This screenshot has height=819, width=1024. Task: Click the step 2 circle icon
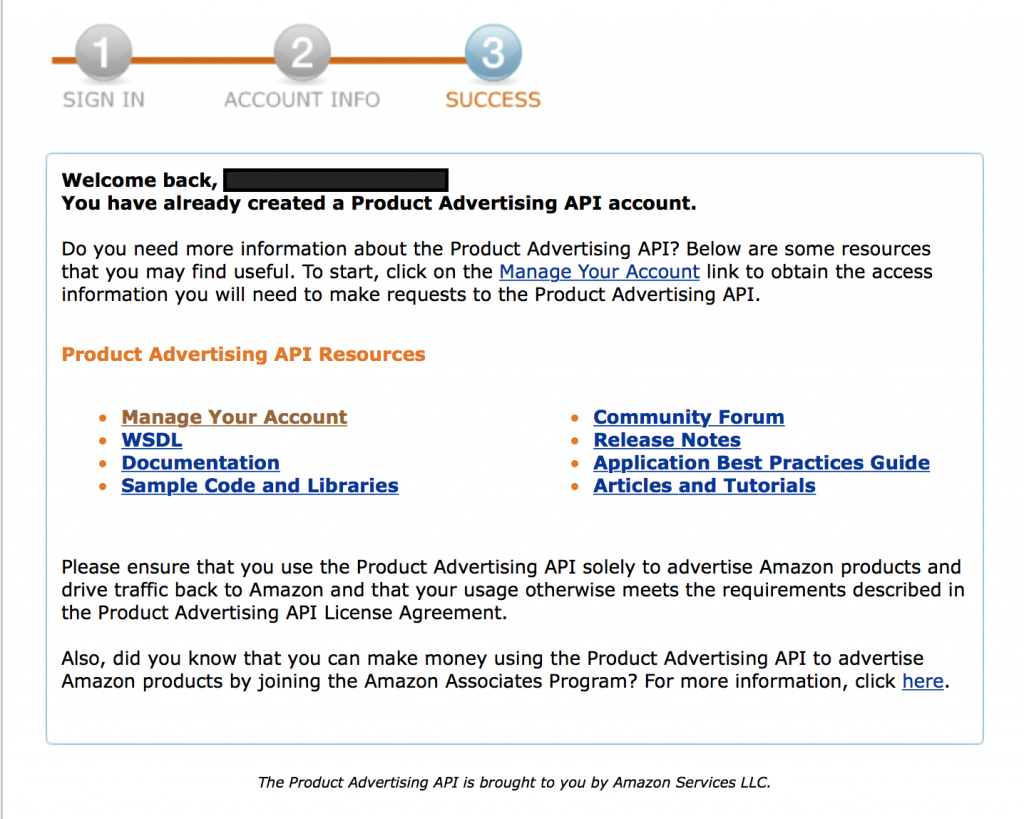pos(302,54)
